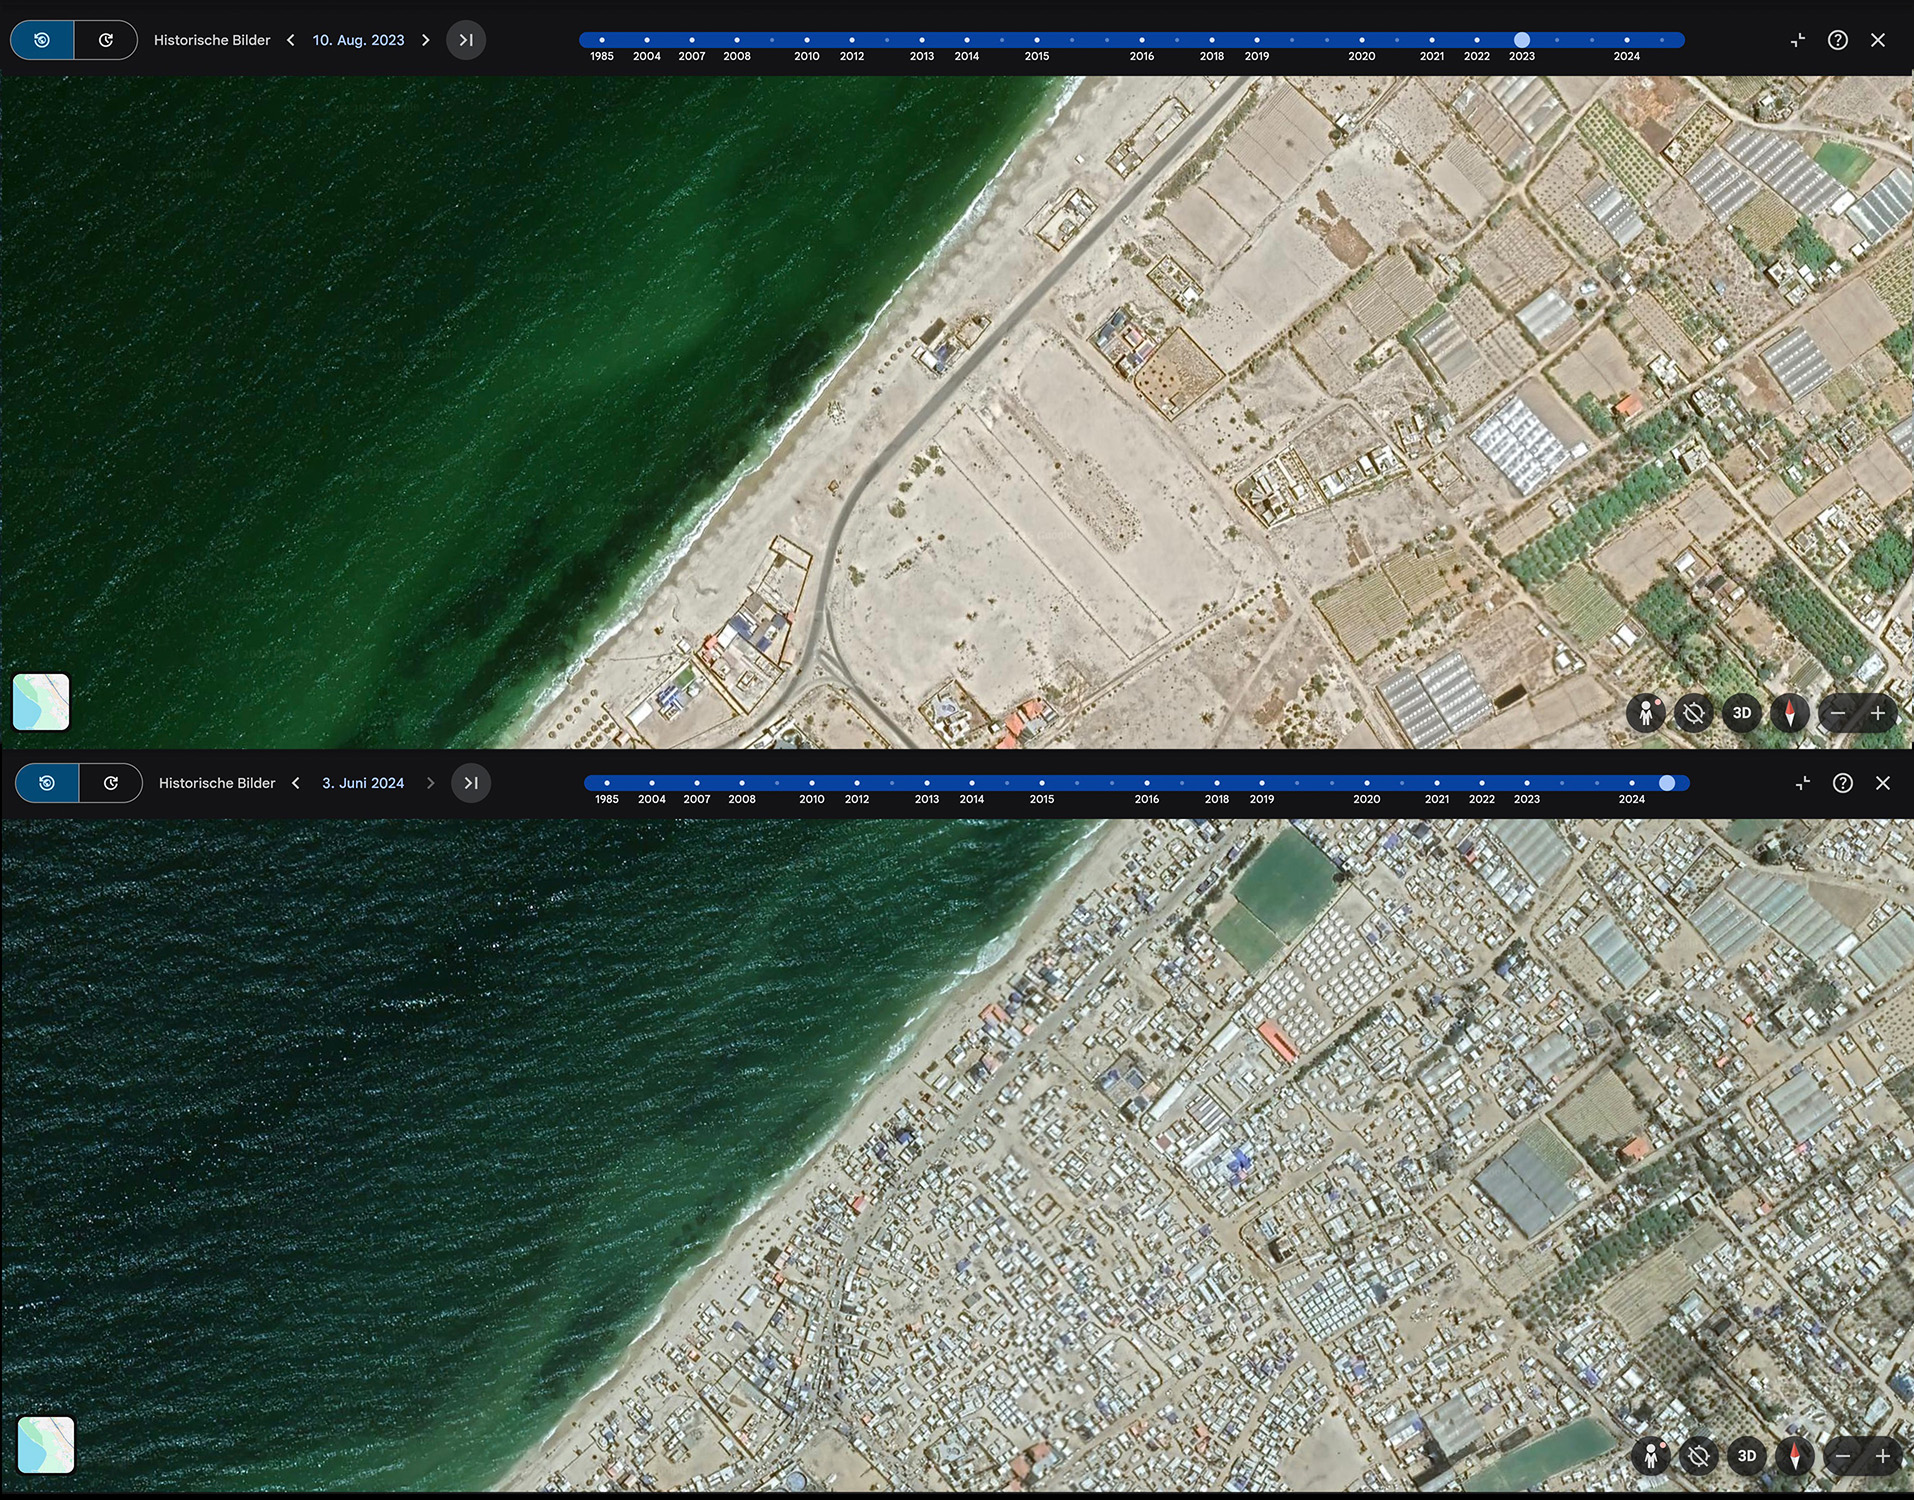The image size is (1914, 1500).
Task: Select 2014 marker on bottom timeline
Action: click(x=972, y=783)
